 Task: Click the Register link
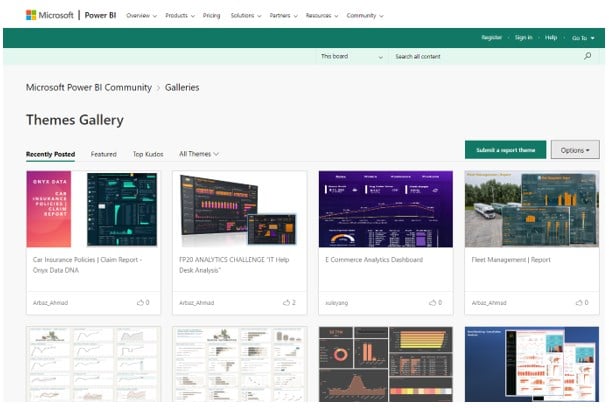[x=491, y=37]
